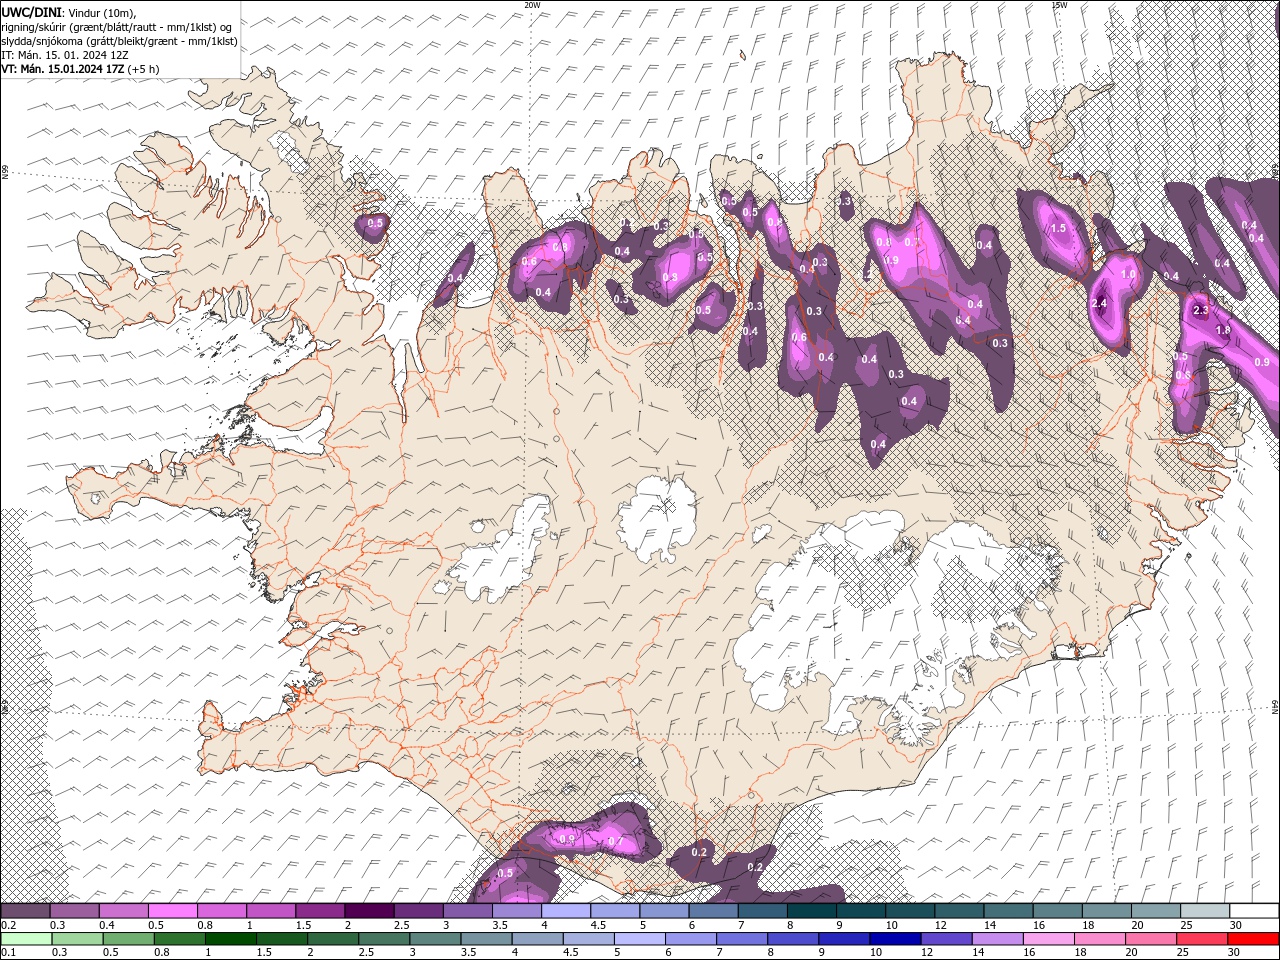The width and height of the screenshot is (1280, 960).
Task: Click the 1.8 precipitation value on the map
Action: tap(1222, 330)
